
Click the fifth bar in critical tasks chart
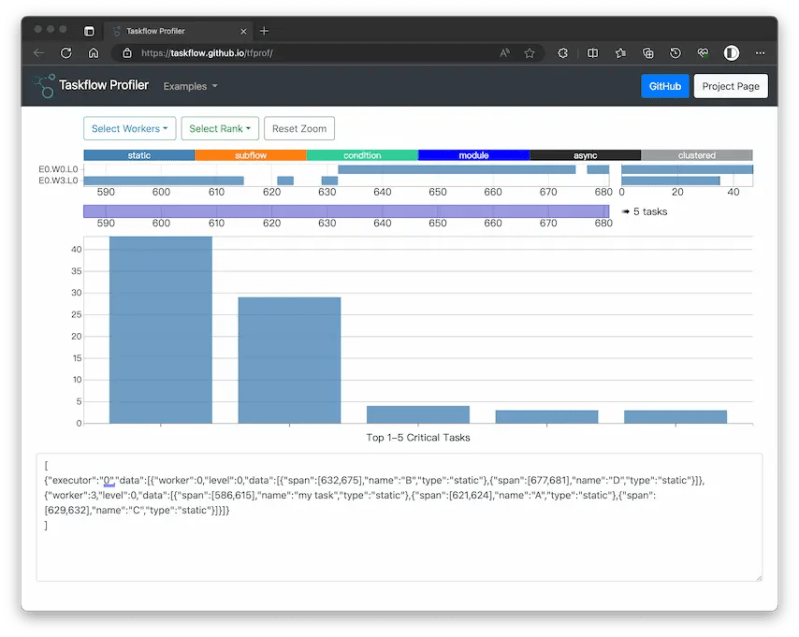click(x=675, y=416)
